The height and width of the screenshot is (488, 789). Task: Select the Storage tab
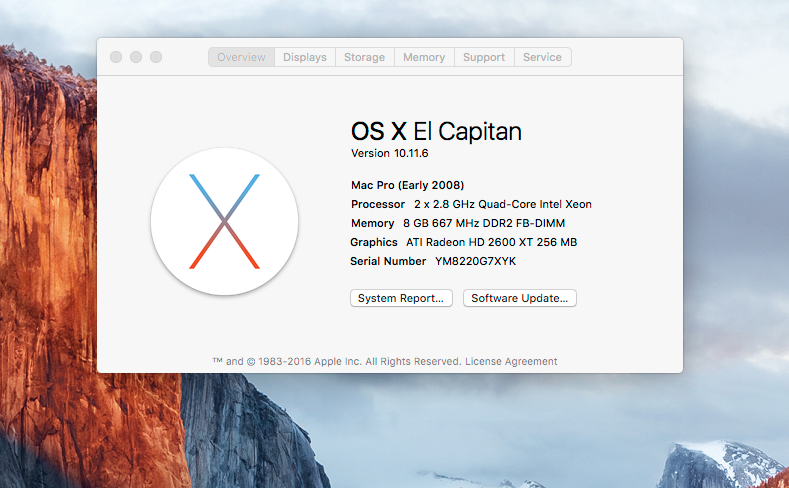[x=364, y=57]
